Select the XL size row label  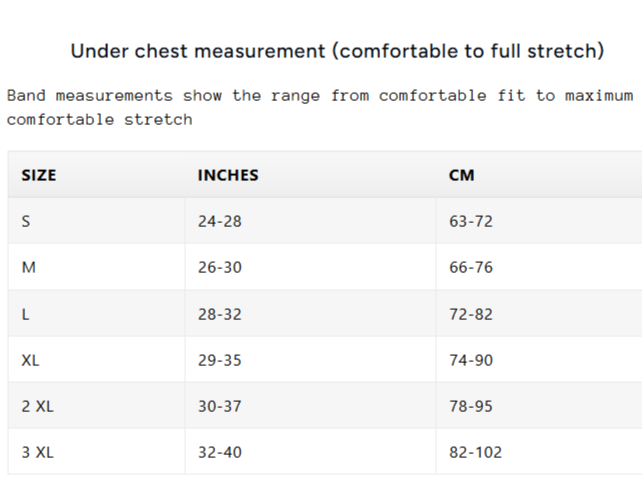[31, 360]
